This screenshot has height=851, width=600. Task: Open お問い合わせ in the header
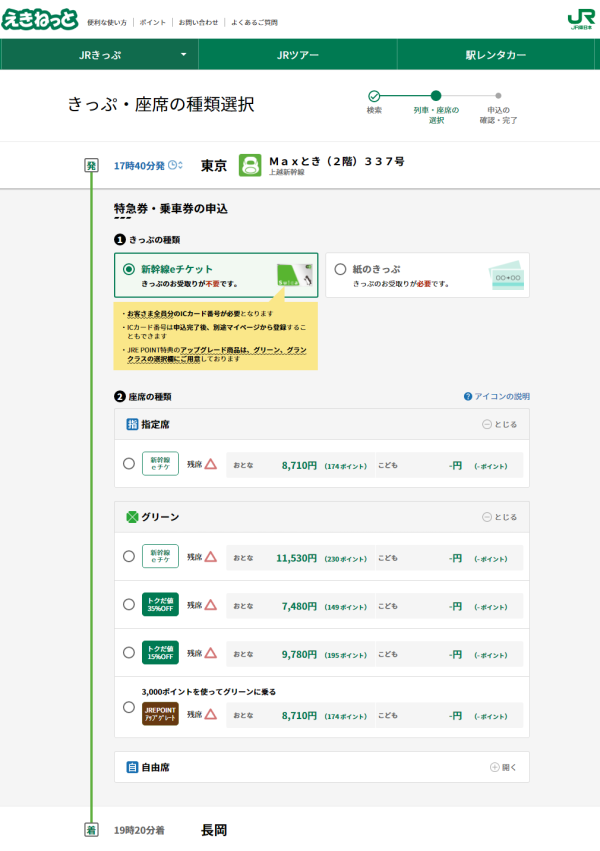coord(199,22)
